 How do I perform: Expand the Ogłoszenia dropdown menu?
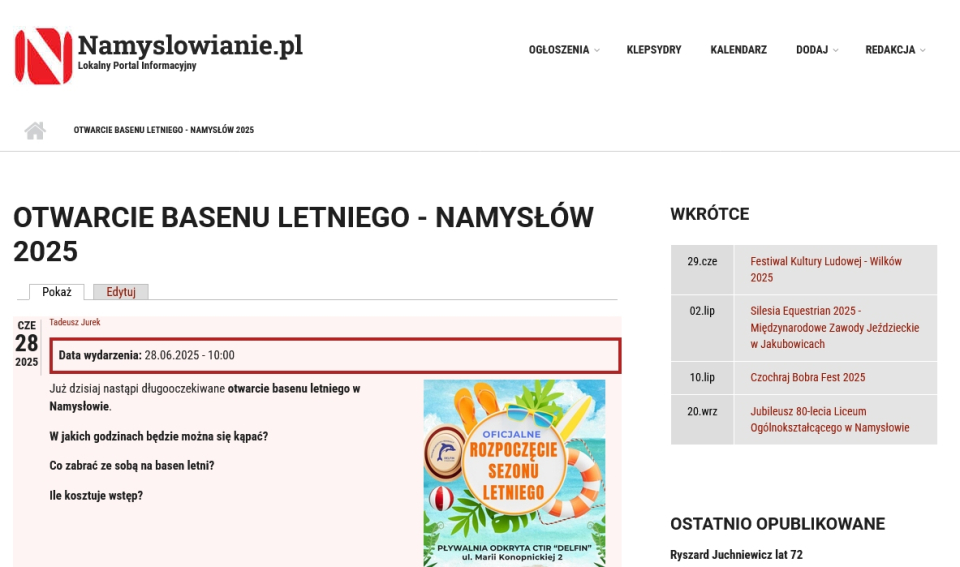[563, 50]
